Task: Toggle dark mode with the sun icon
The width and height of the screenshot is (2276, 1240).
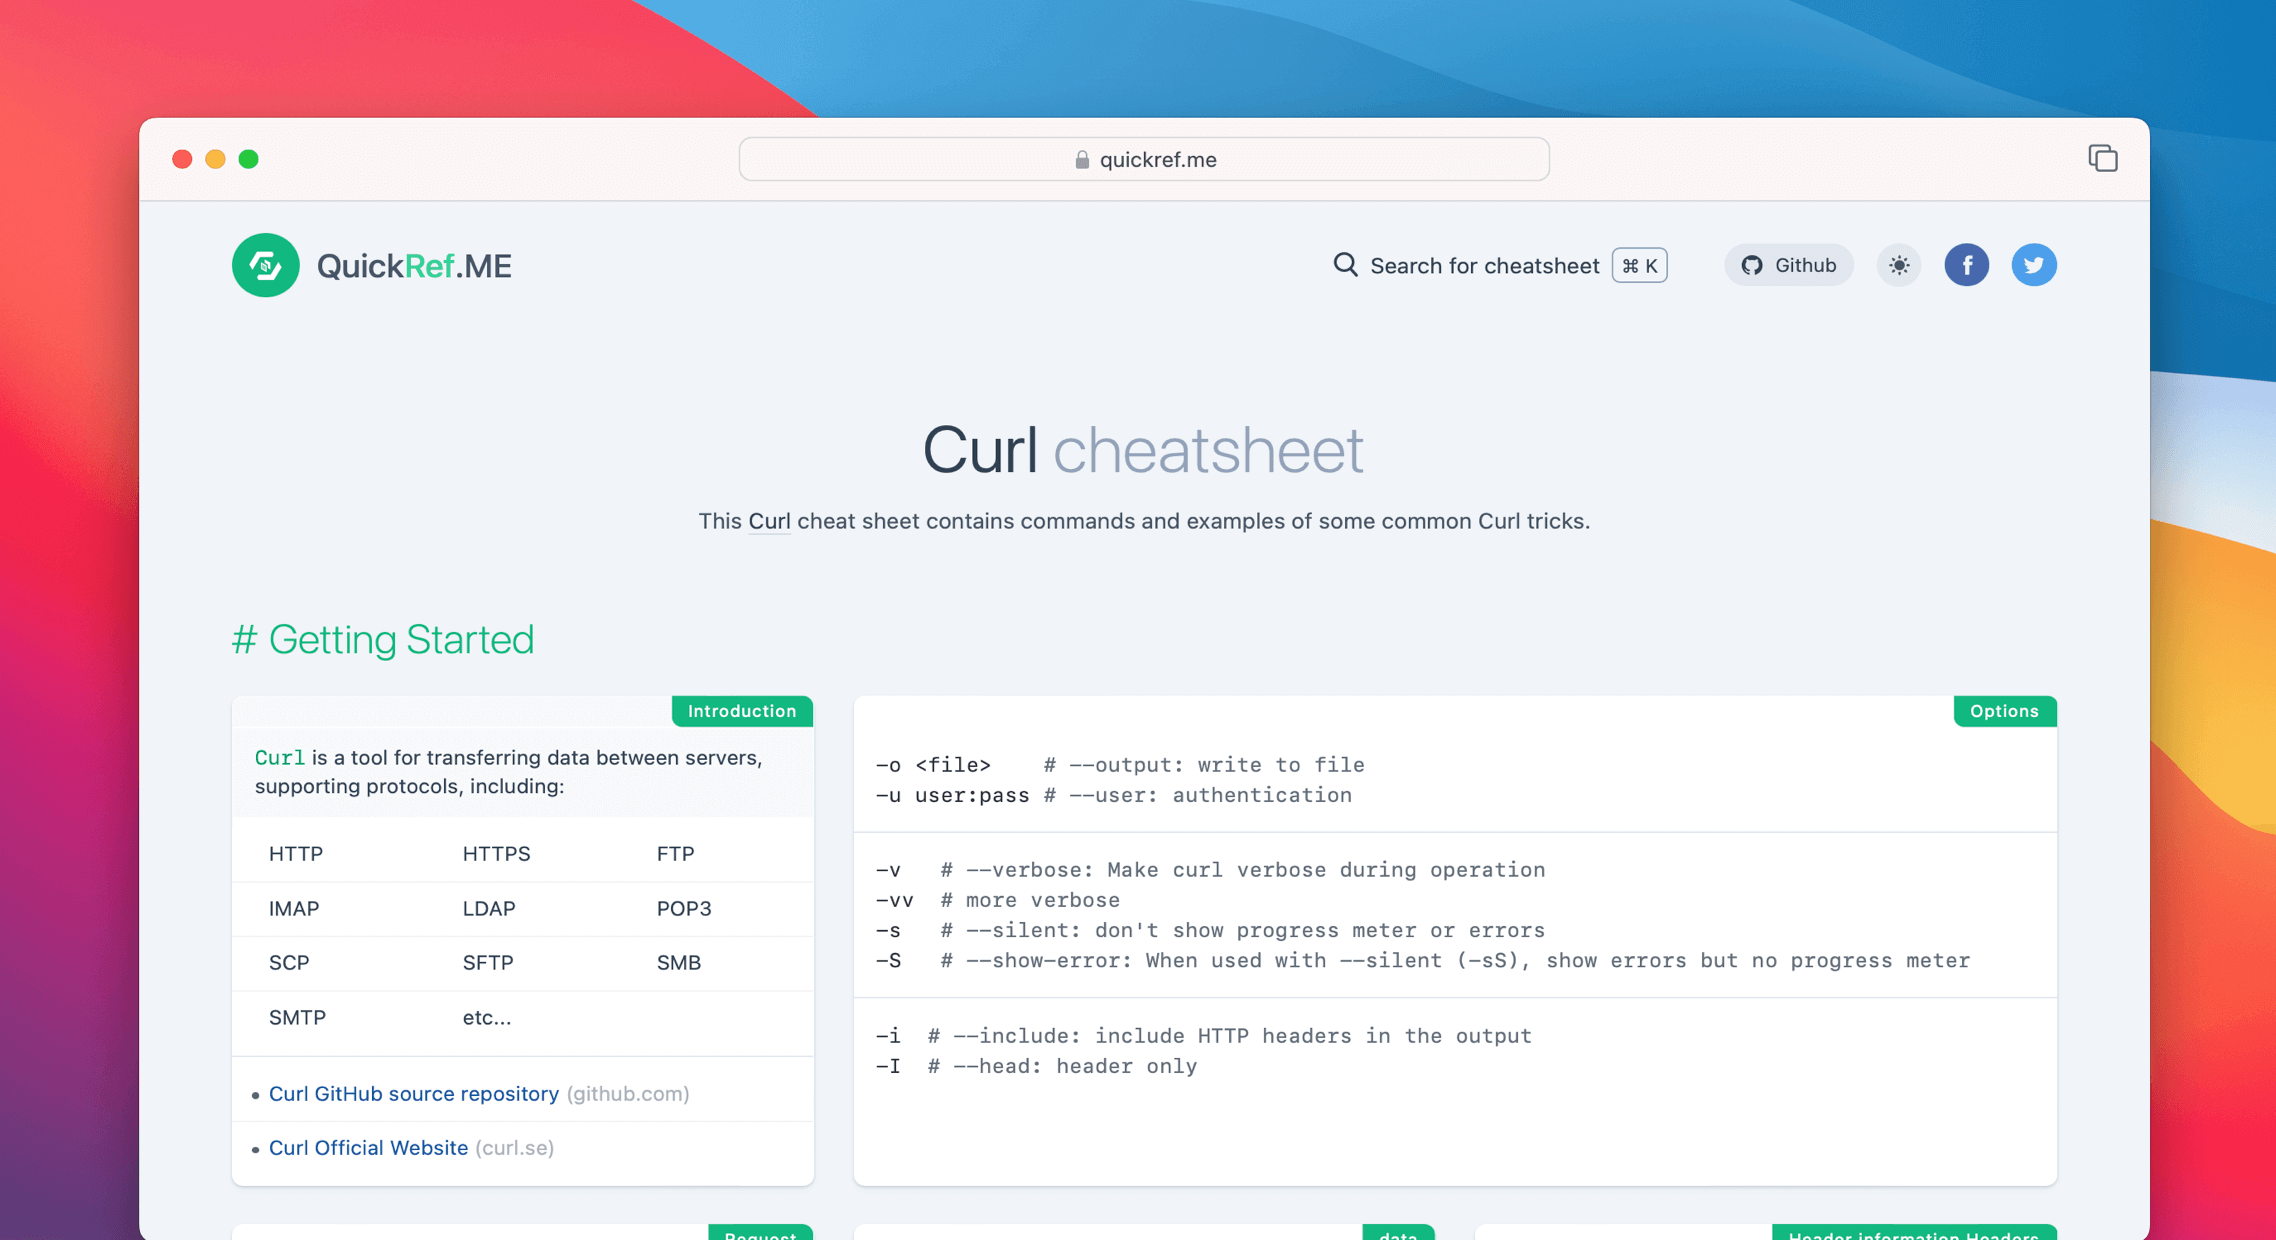Action: pyautogui.click(x=1898, y=265)
